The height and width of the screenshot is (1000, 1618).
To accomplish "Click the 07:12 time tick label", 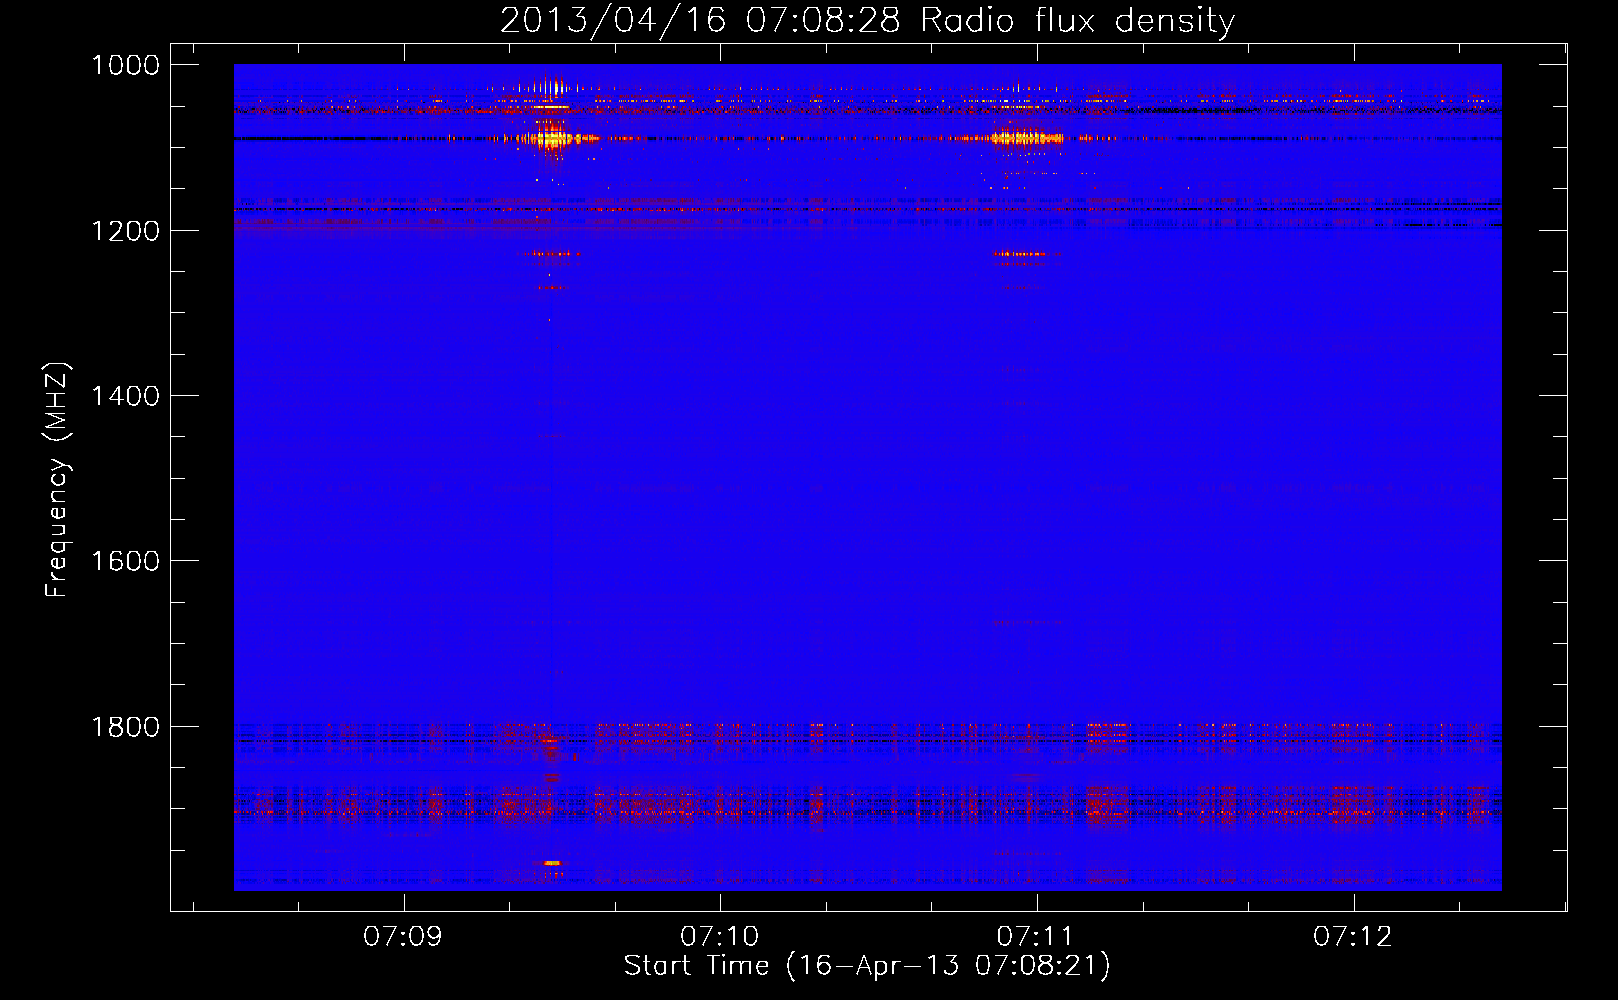I will coord(1352,937).
